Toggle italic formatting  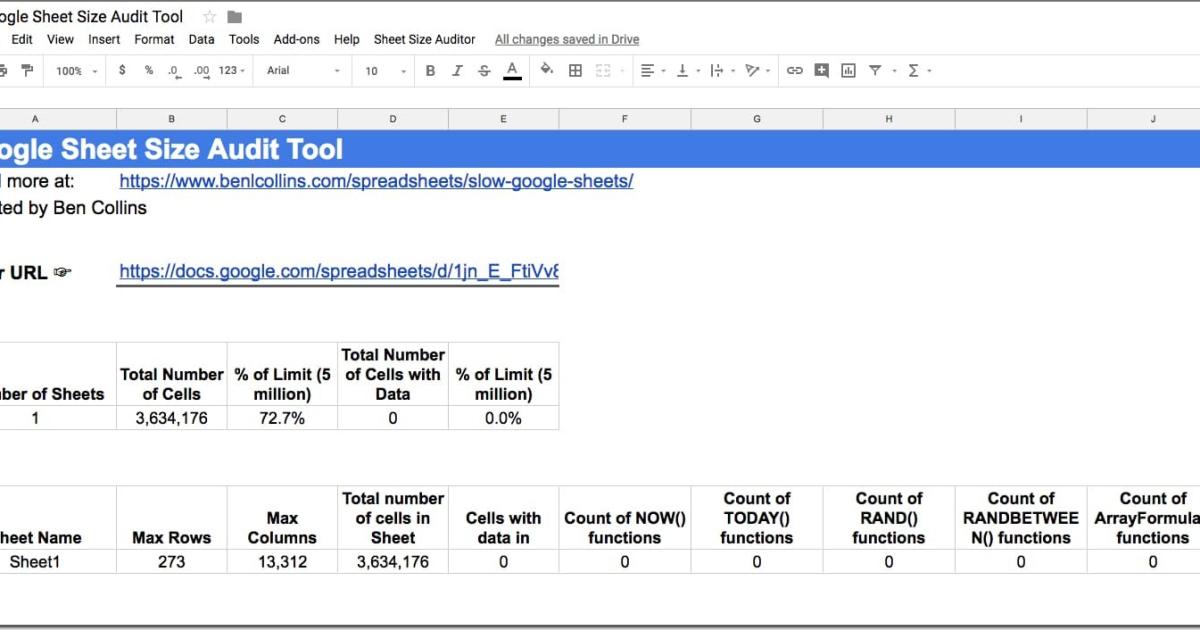456,70
